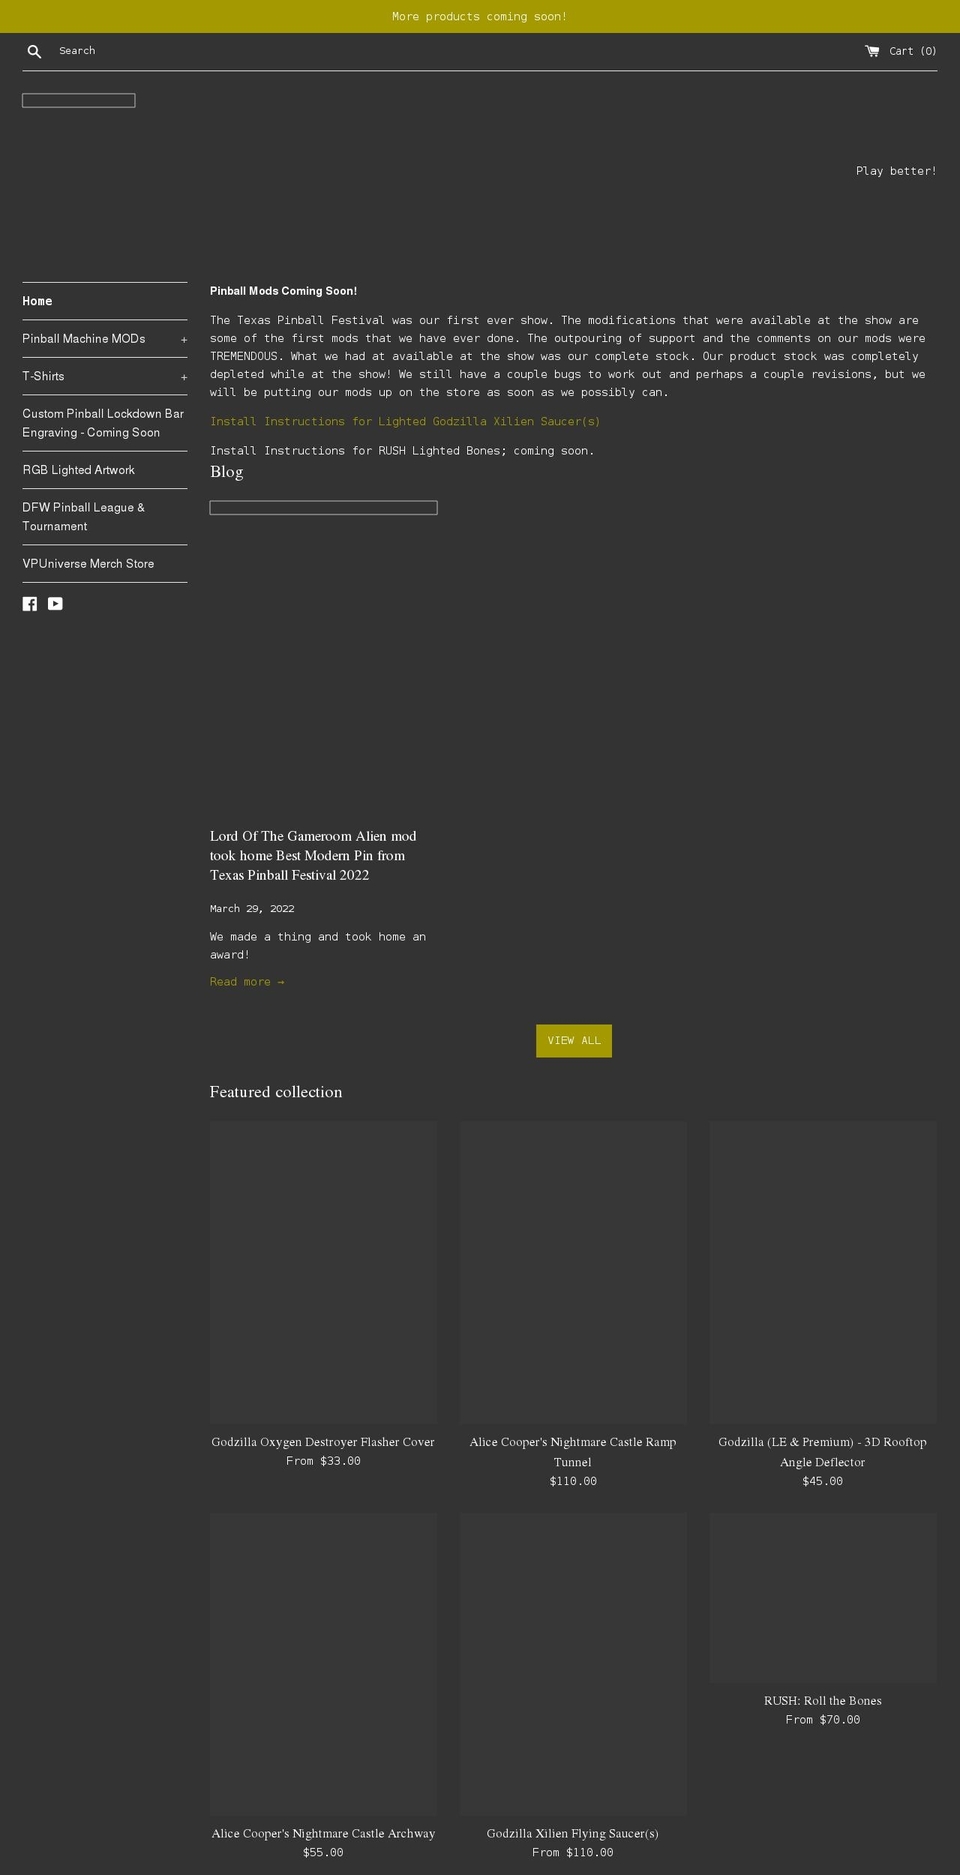Viewport: 960px width, 1875px height.
Task: Click the '$45.00' price
Action: pyautogui.click(x=823, y=1482)
